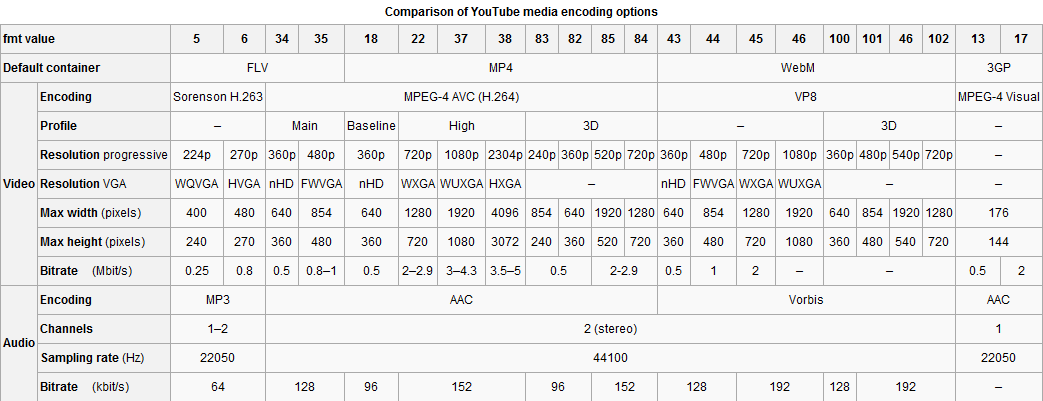Image resolution: width=1043 pixels, height=401 pixels.
Task: Click the FLV default container cell
Action: (257, 68)
